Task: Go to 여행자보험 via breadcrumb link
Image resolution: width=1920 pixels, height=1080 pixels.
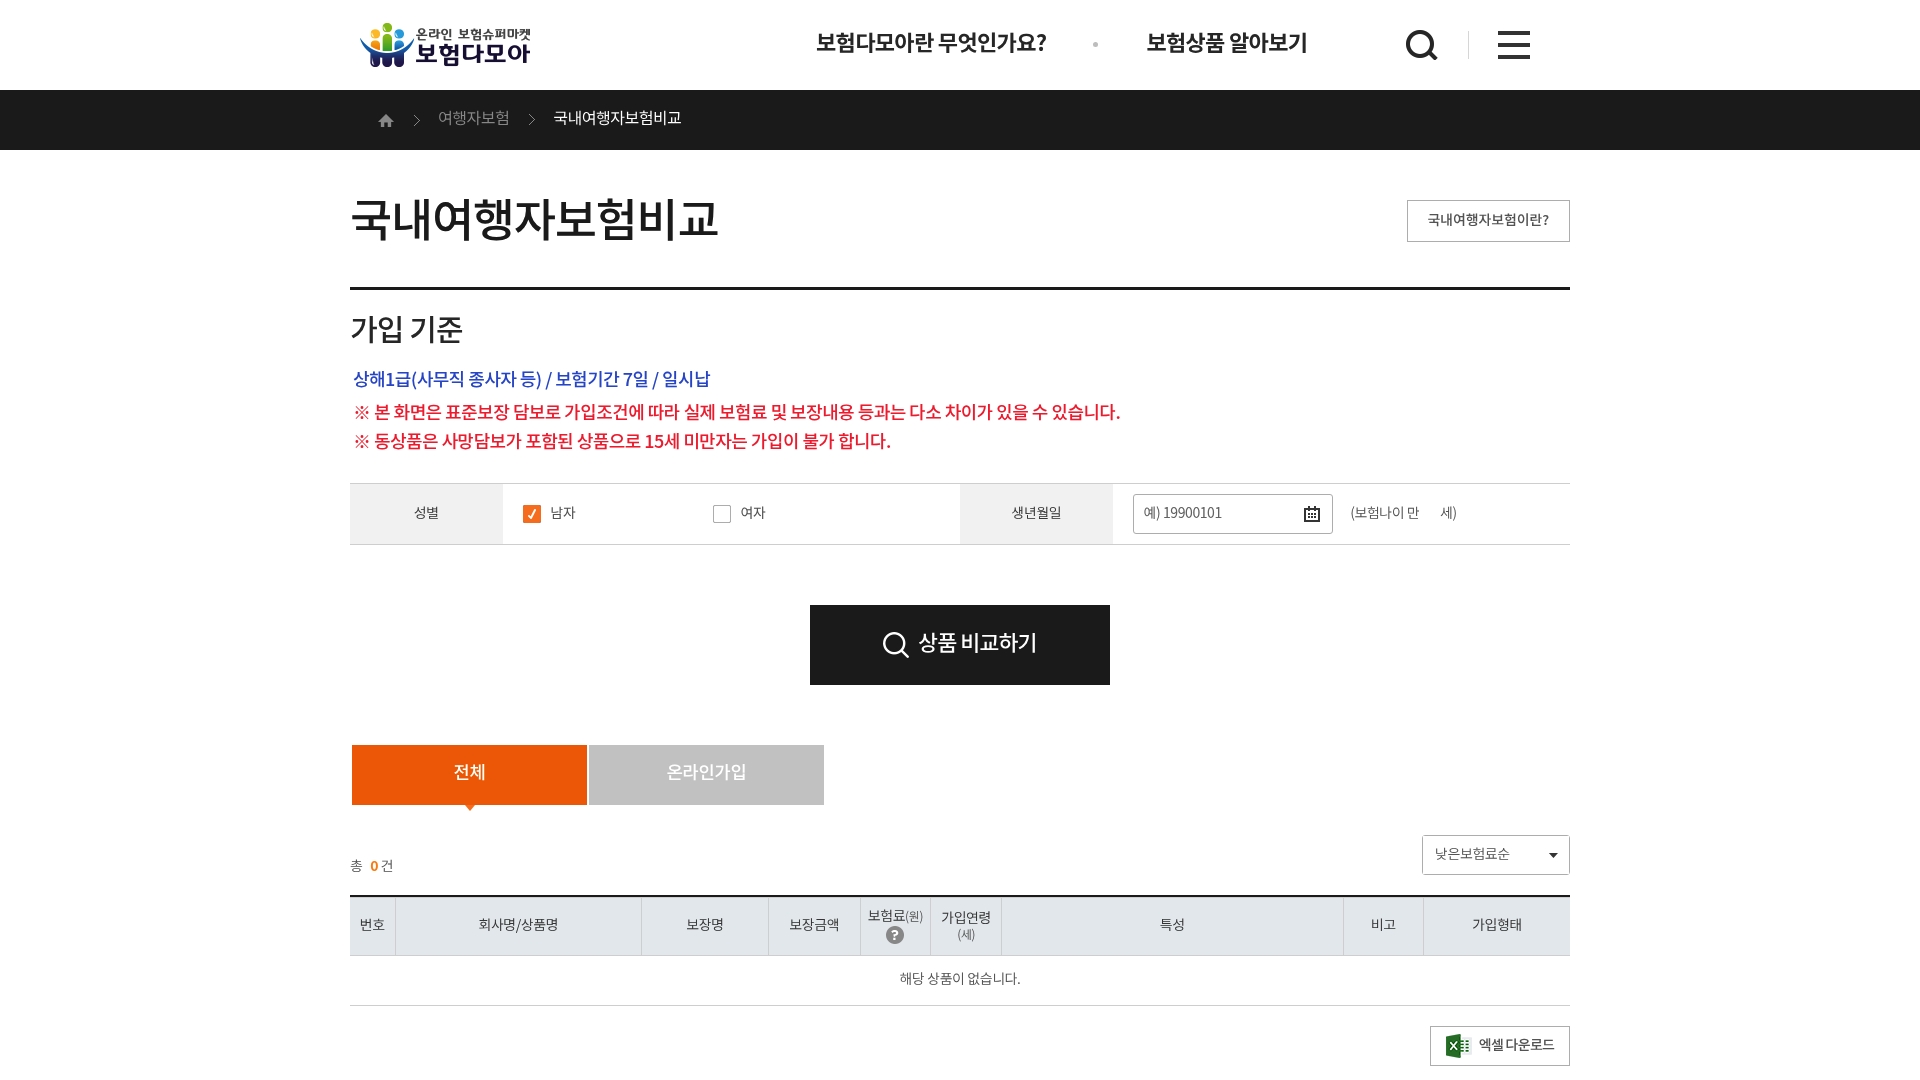Action: click(x=473, y=119)
